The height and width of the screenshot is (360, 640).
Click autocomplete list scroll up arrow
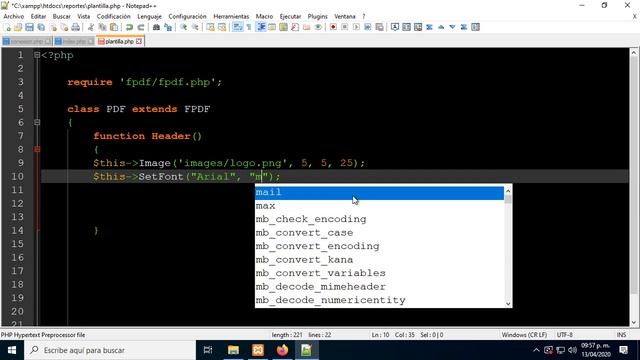point(508,191)
